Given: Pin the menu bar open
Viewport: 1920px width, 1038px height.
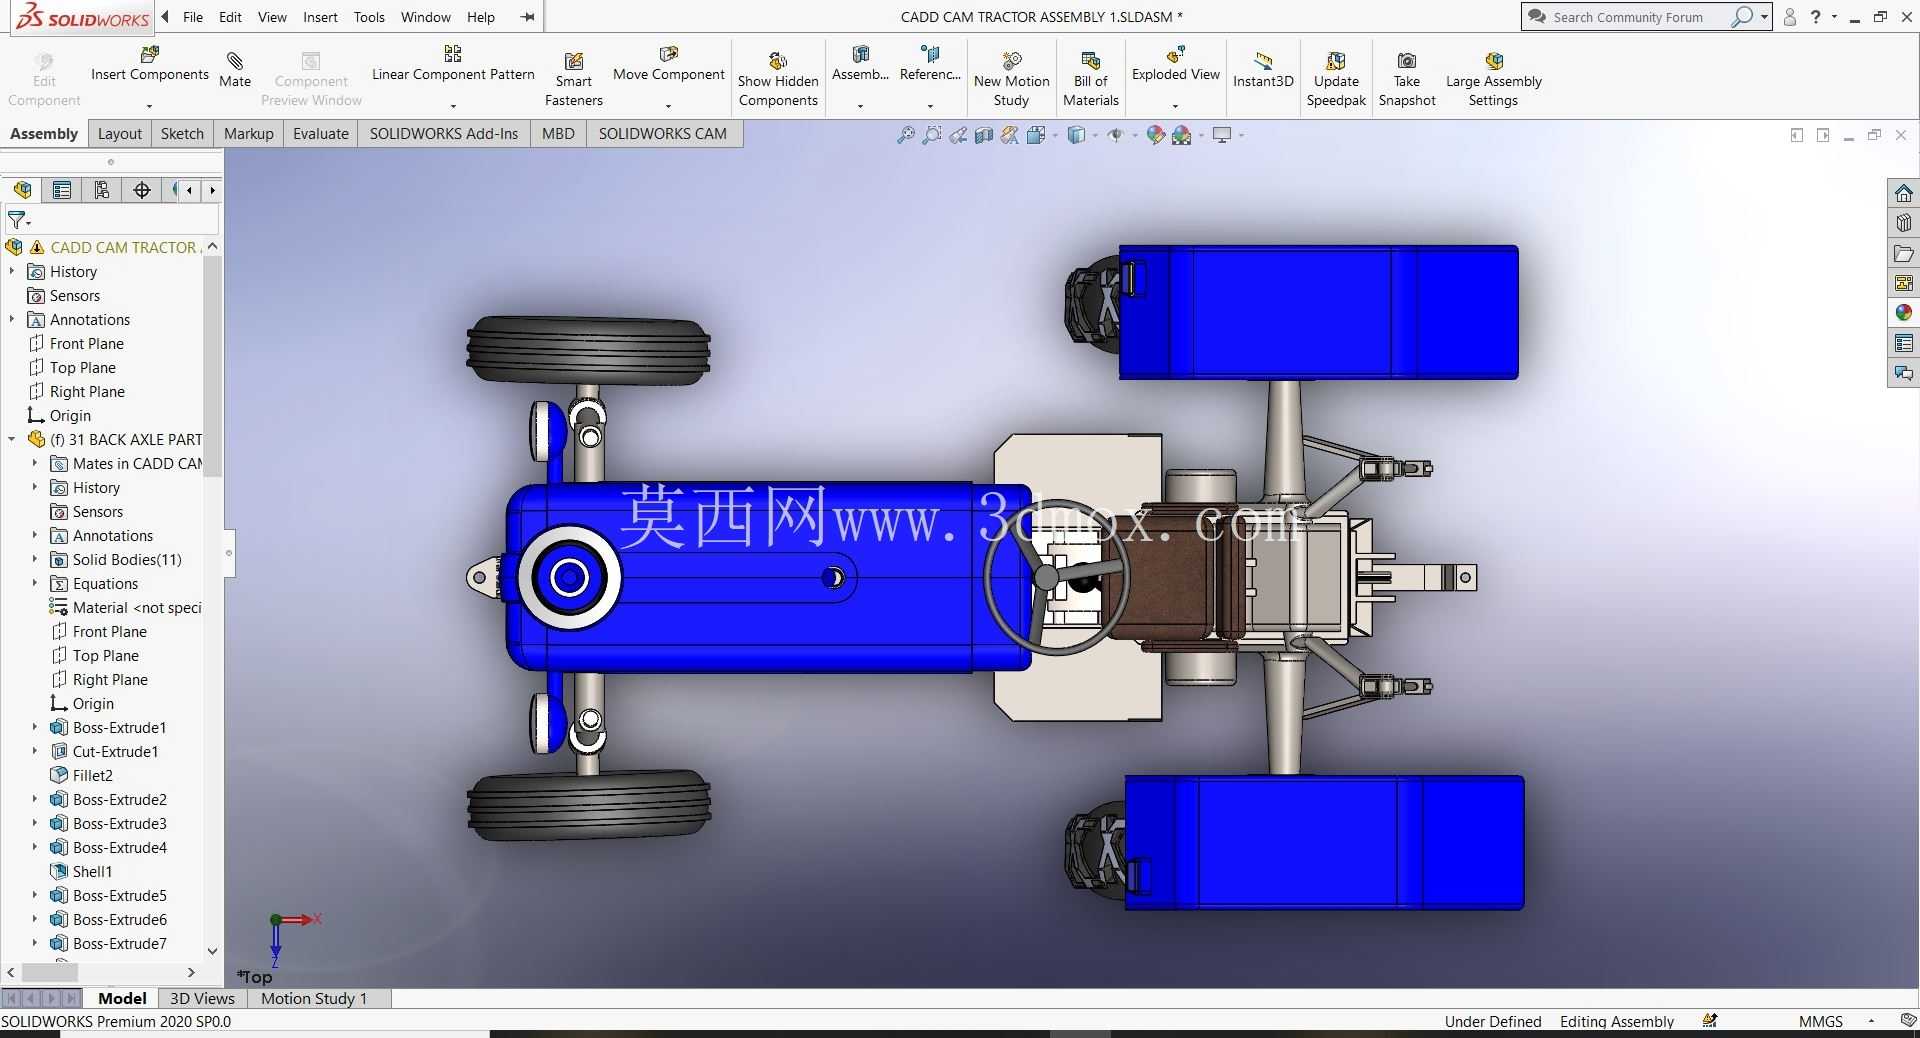Looking at the screenshot, I should coord(528,17).
